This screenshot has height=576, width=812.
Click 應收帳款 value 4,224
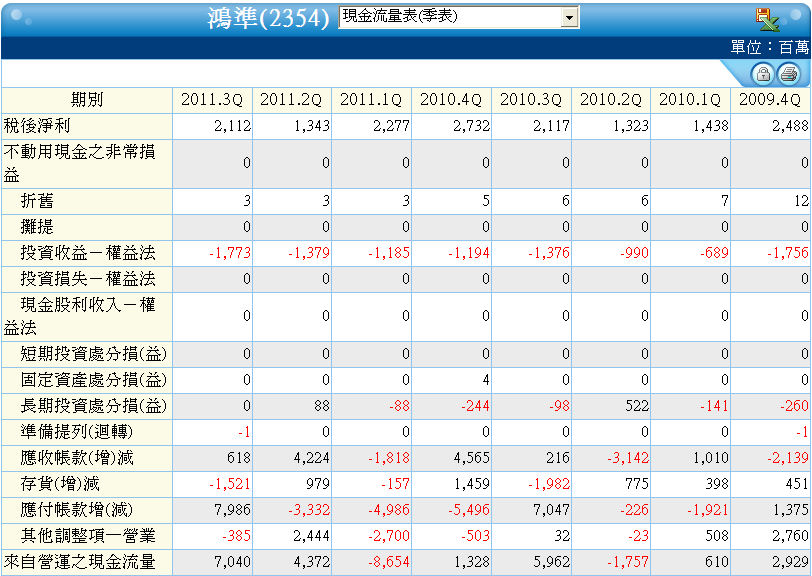click(311, 457)
